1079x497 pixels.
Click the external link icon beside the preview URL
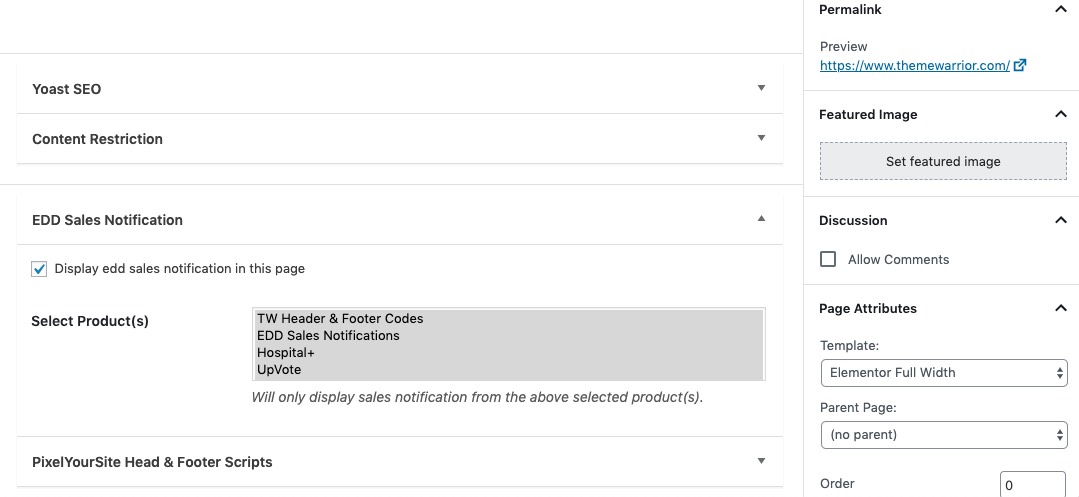1020,66
